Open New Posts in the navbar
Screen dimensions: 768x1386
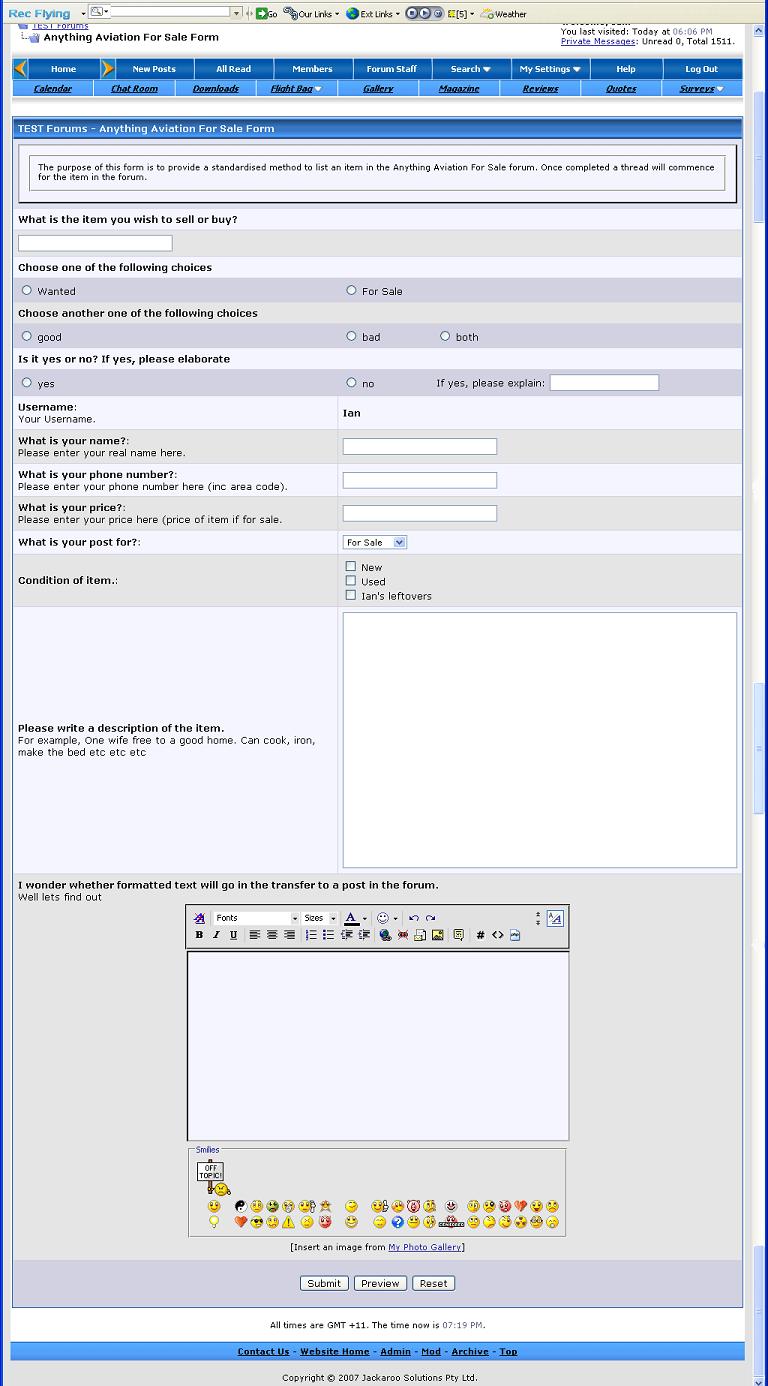point(154,69)
